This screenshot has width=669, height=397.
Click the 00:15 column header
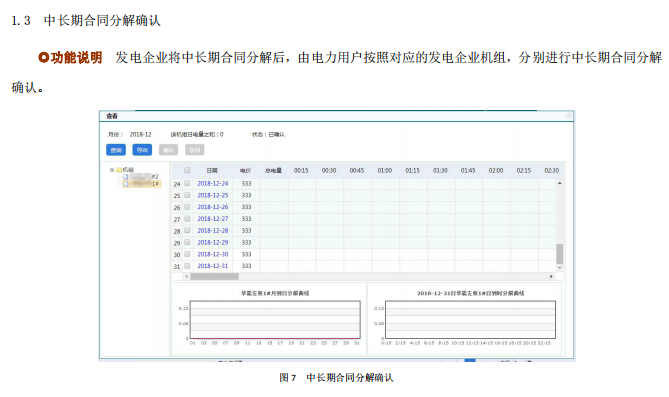coord(301,170)
